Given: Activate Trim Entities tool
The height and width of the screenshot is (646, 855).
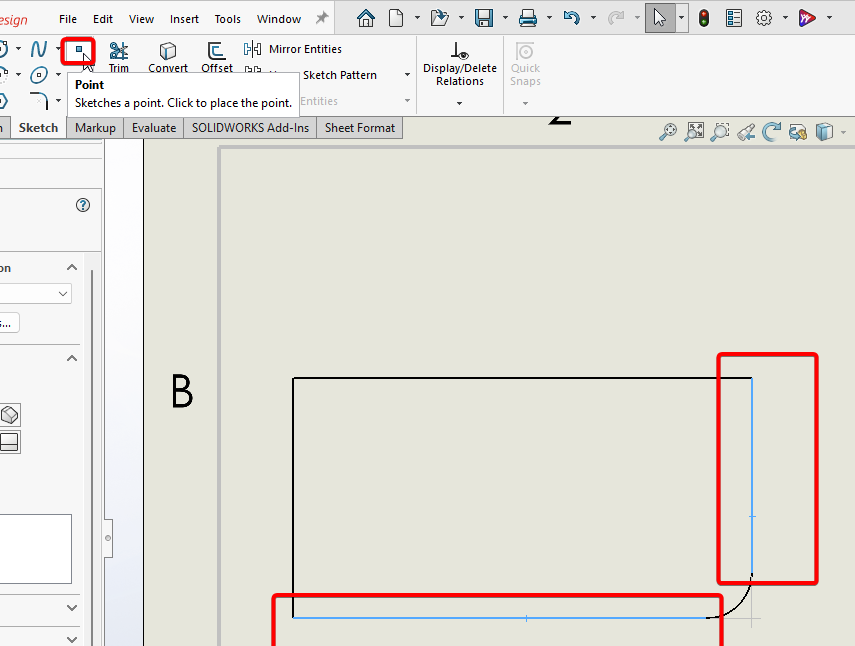Looking at the screenshot, I should pyautogui.click(x=118, y=57).
